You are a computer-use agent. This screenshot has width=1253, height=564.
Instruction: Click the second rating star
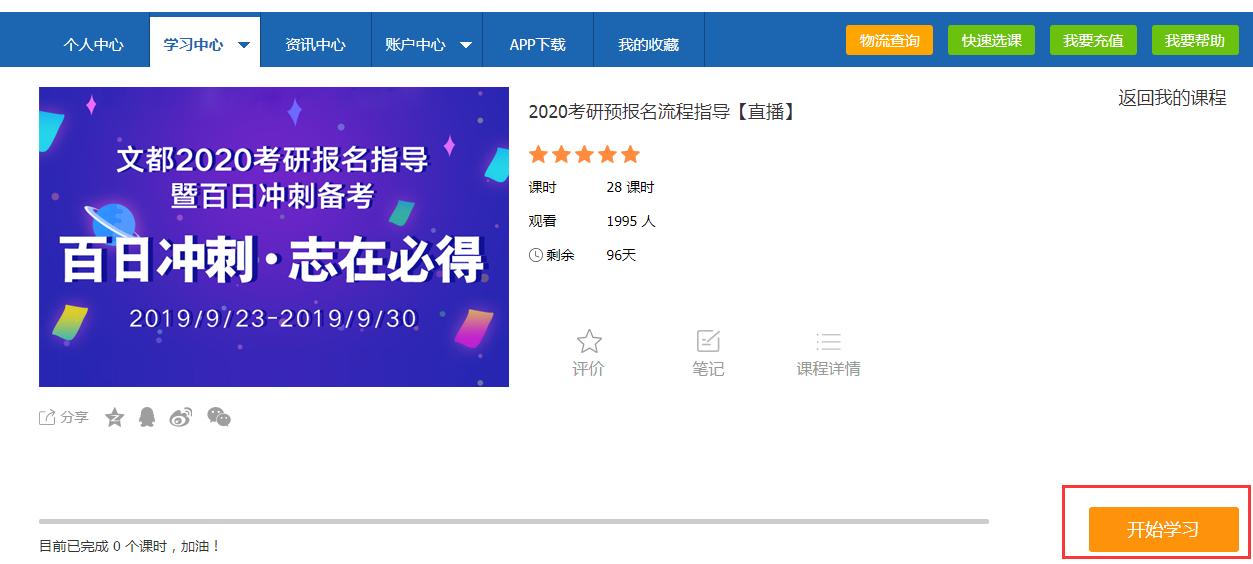pos(562,154)
